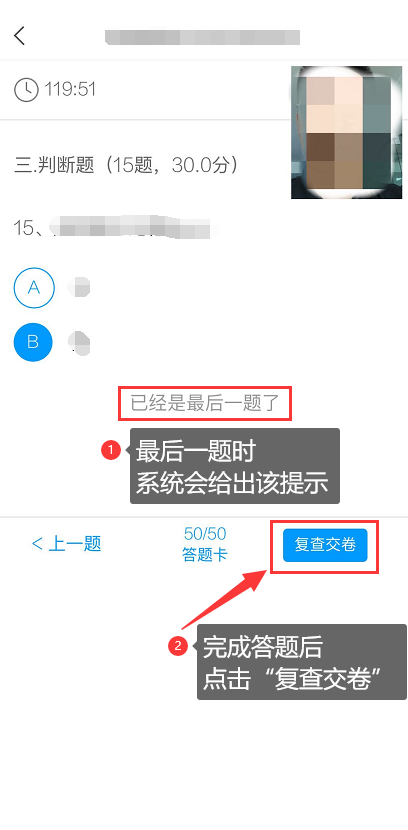Click question 15 text
The width and height of the screenshot is (408, 830).
point(116,229)
